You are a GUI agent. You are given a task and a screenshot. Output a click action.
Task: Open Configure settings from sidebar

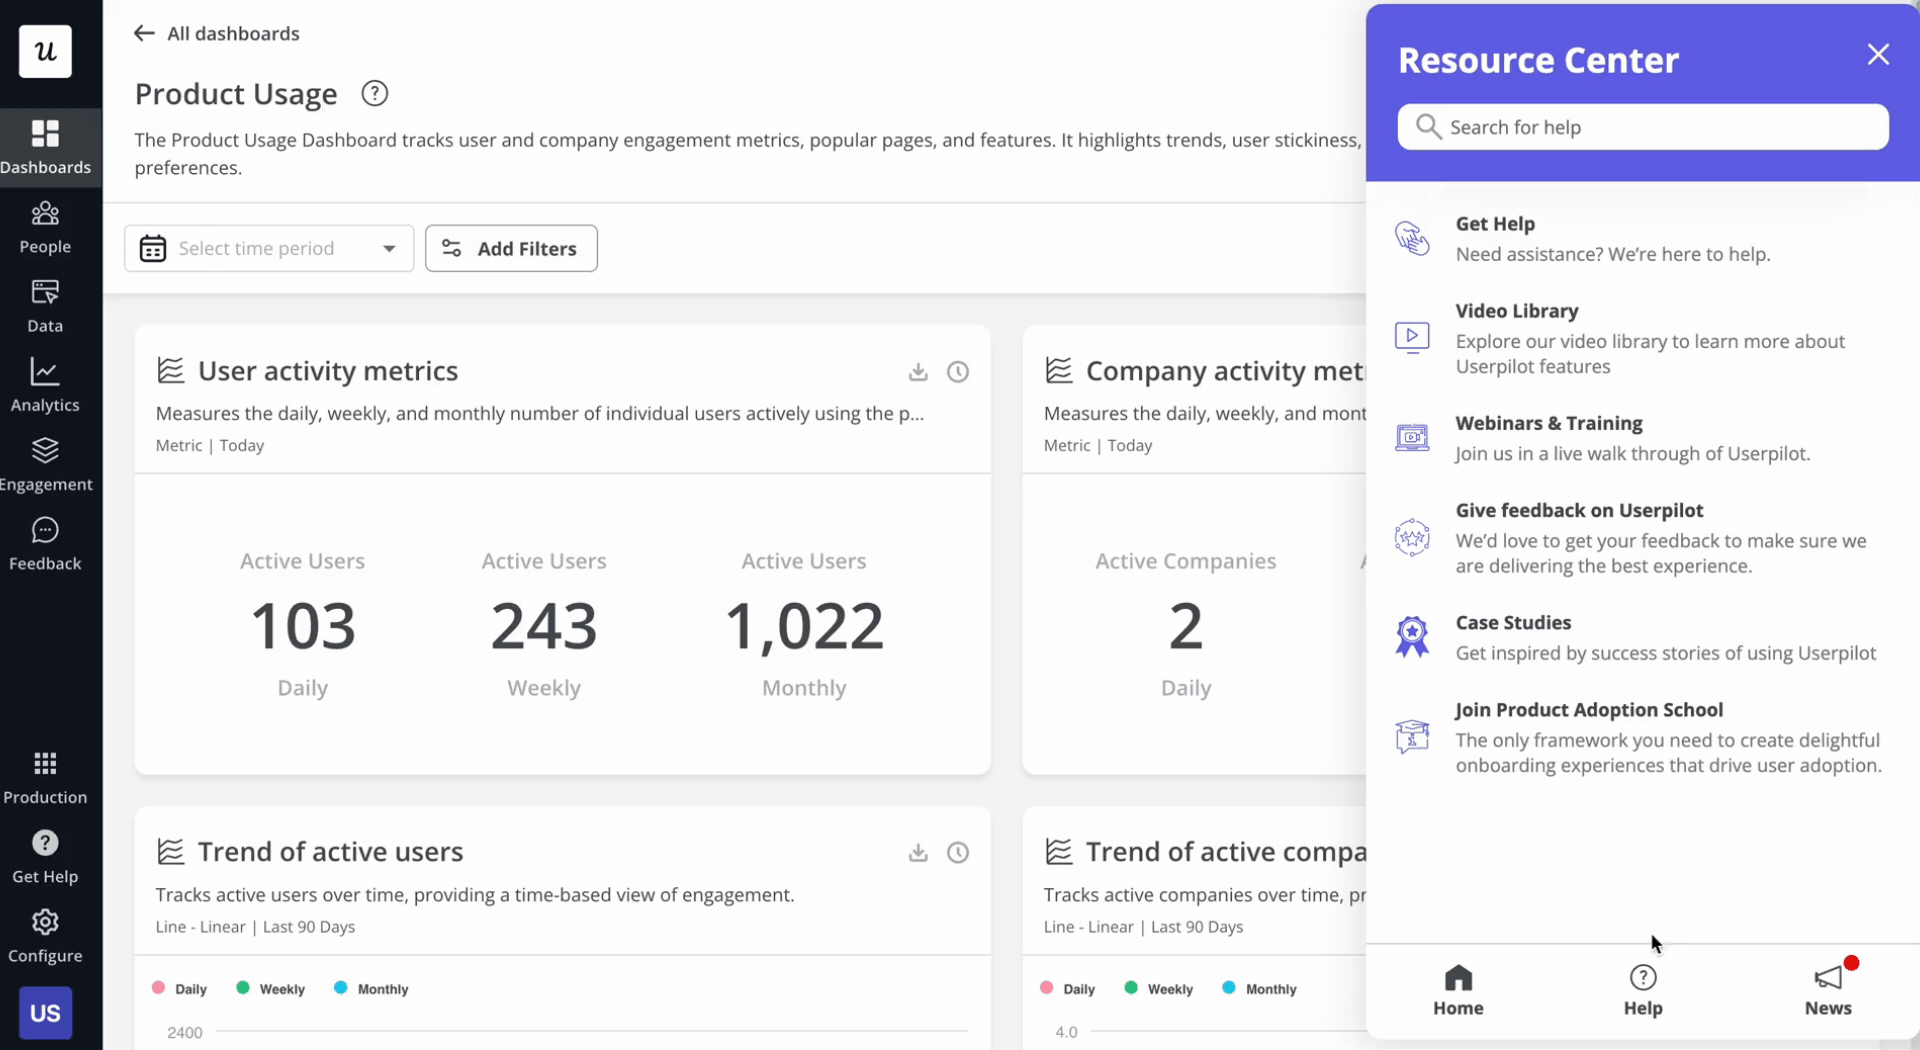[x=45, y=934]
